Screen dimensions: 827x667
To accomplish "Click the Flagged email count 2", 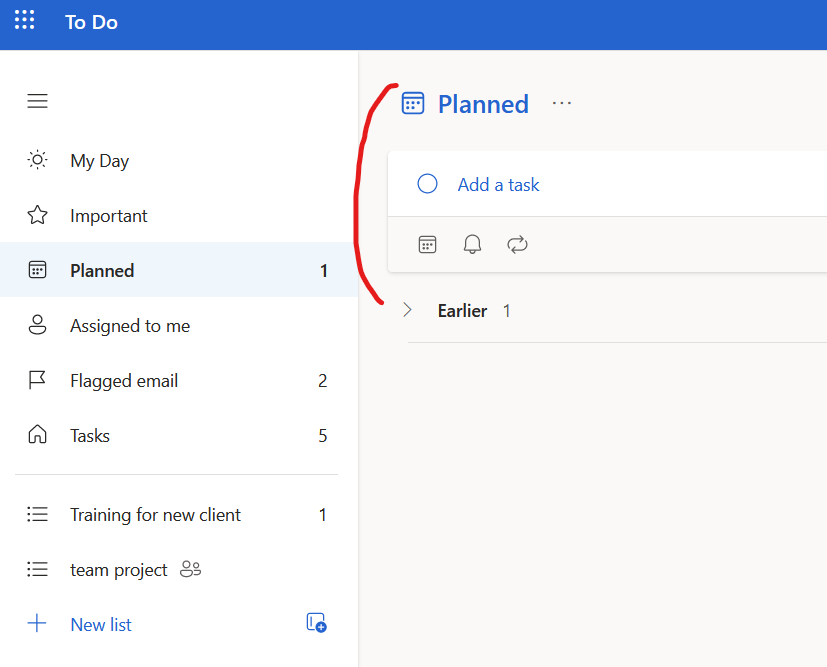I will (323, 381).
